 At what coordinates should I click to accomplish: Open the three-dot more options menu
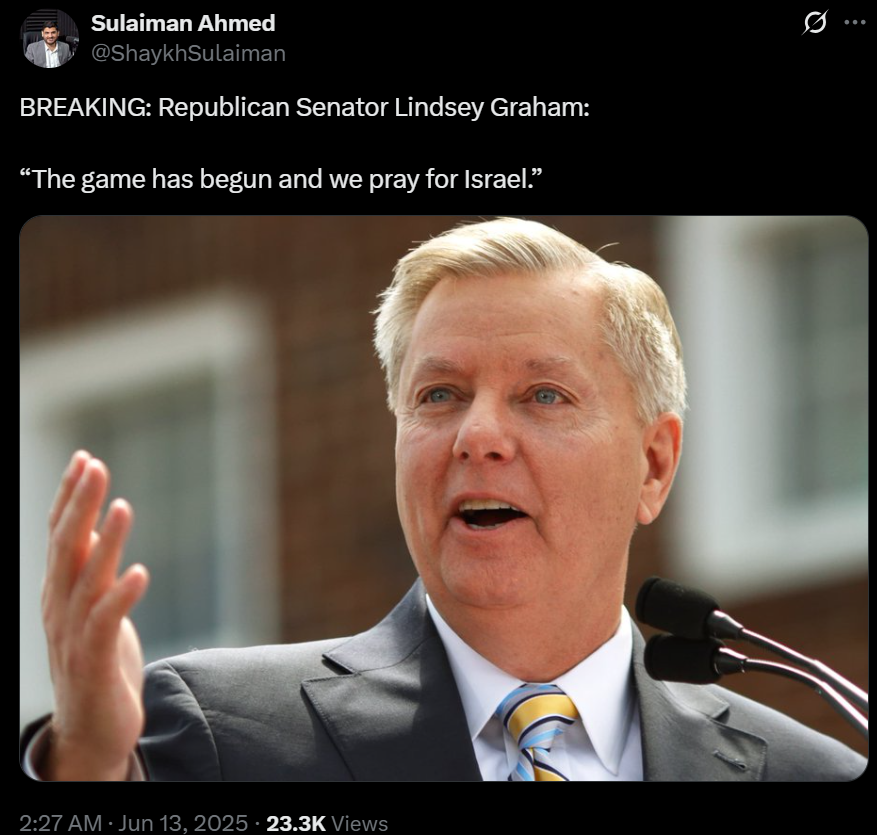pyautogui.click(x=855, y=23)
